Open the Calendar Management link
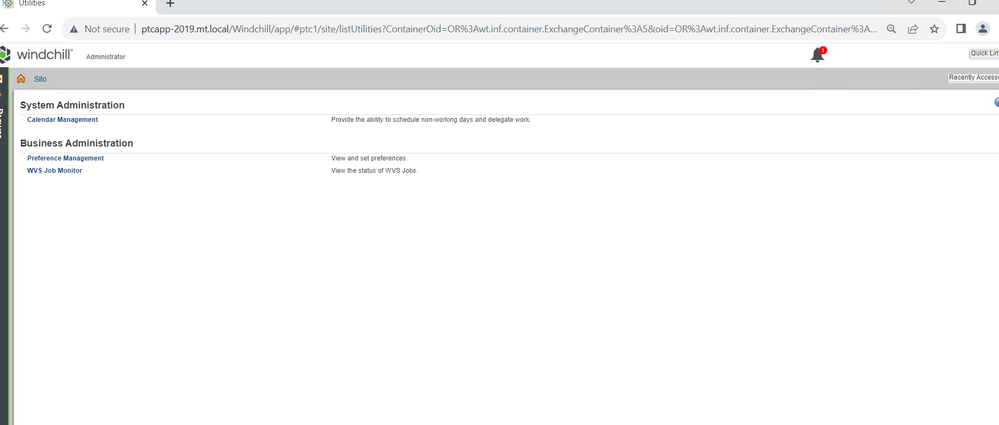 coord(62,120)
